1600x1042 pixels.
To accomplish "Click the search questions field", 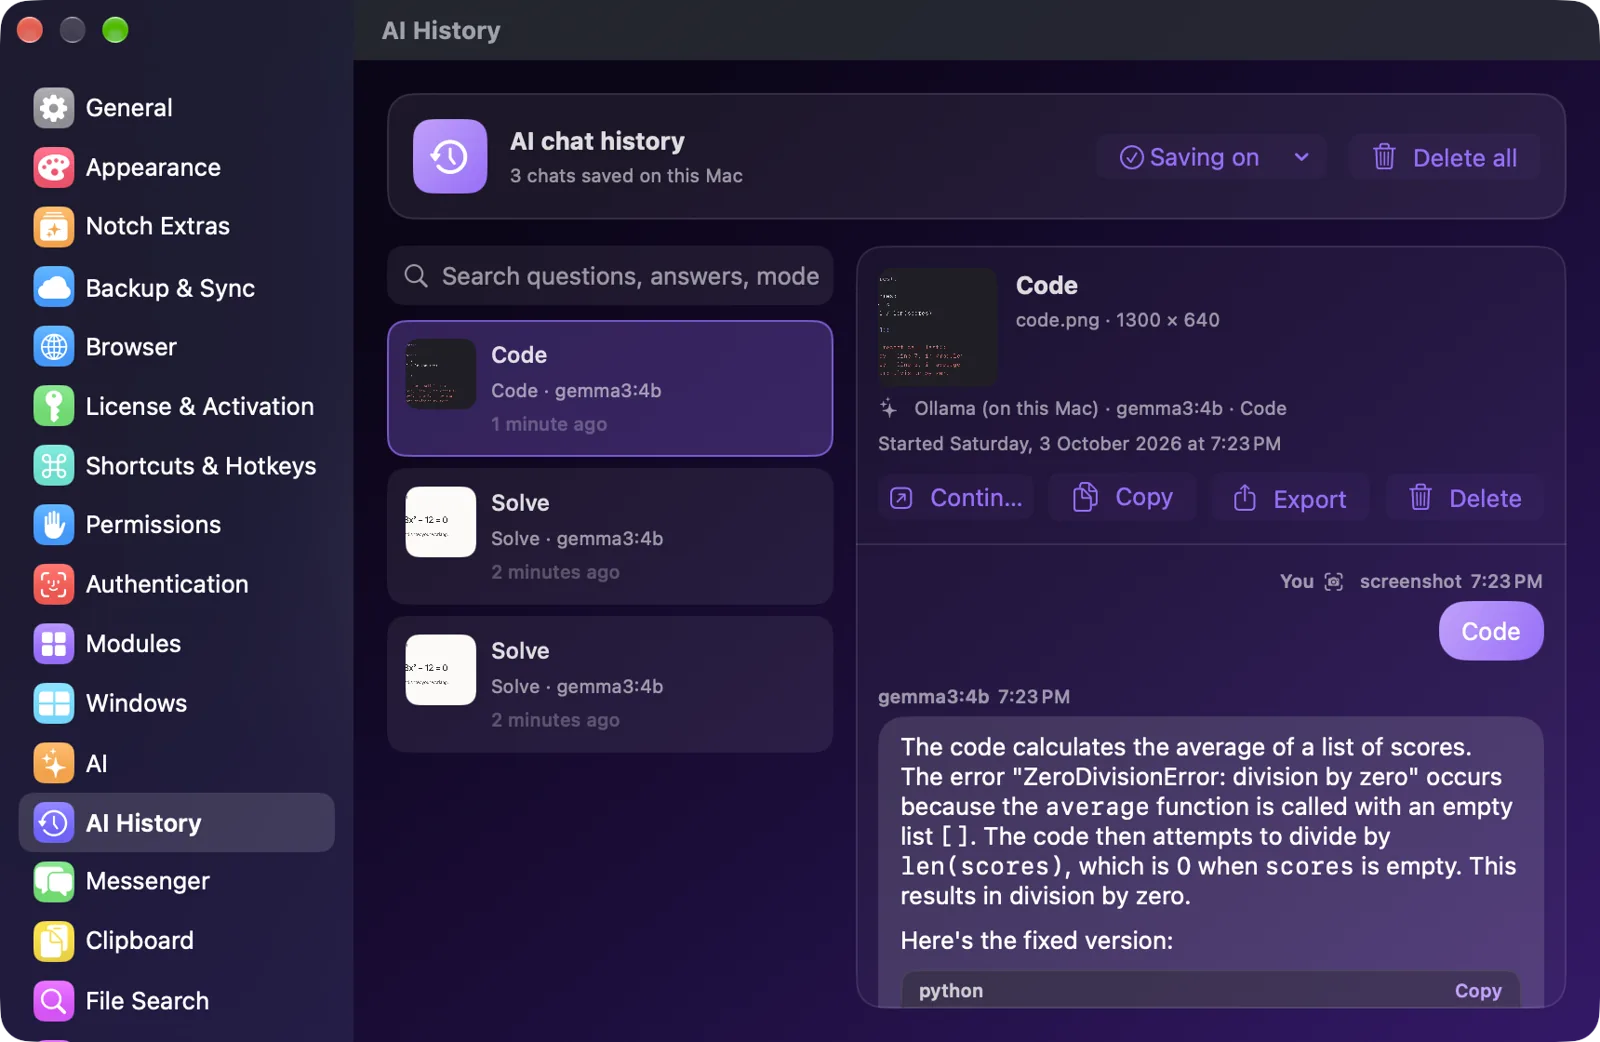I will point(610,276).
